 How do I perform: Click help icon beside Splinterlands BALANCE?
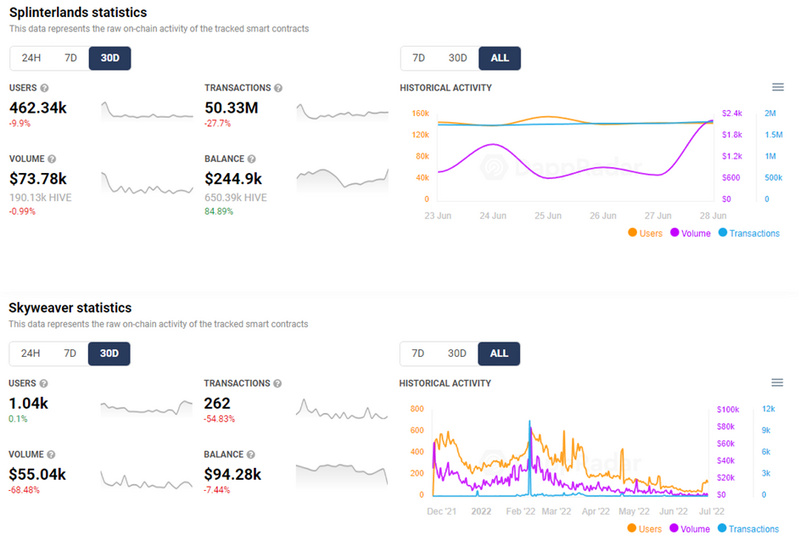251,158
